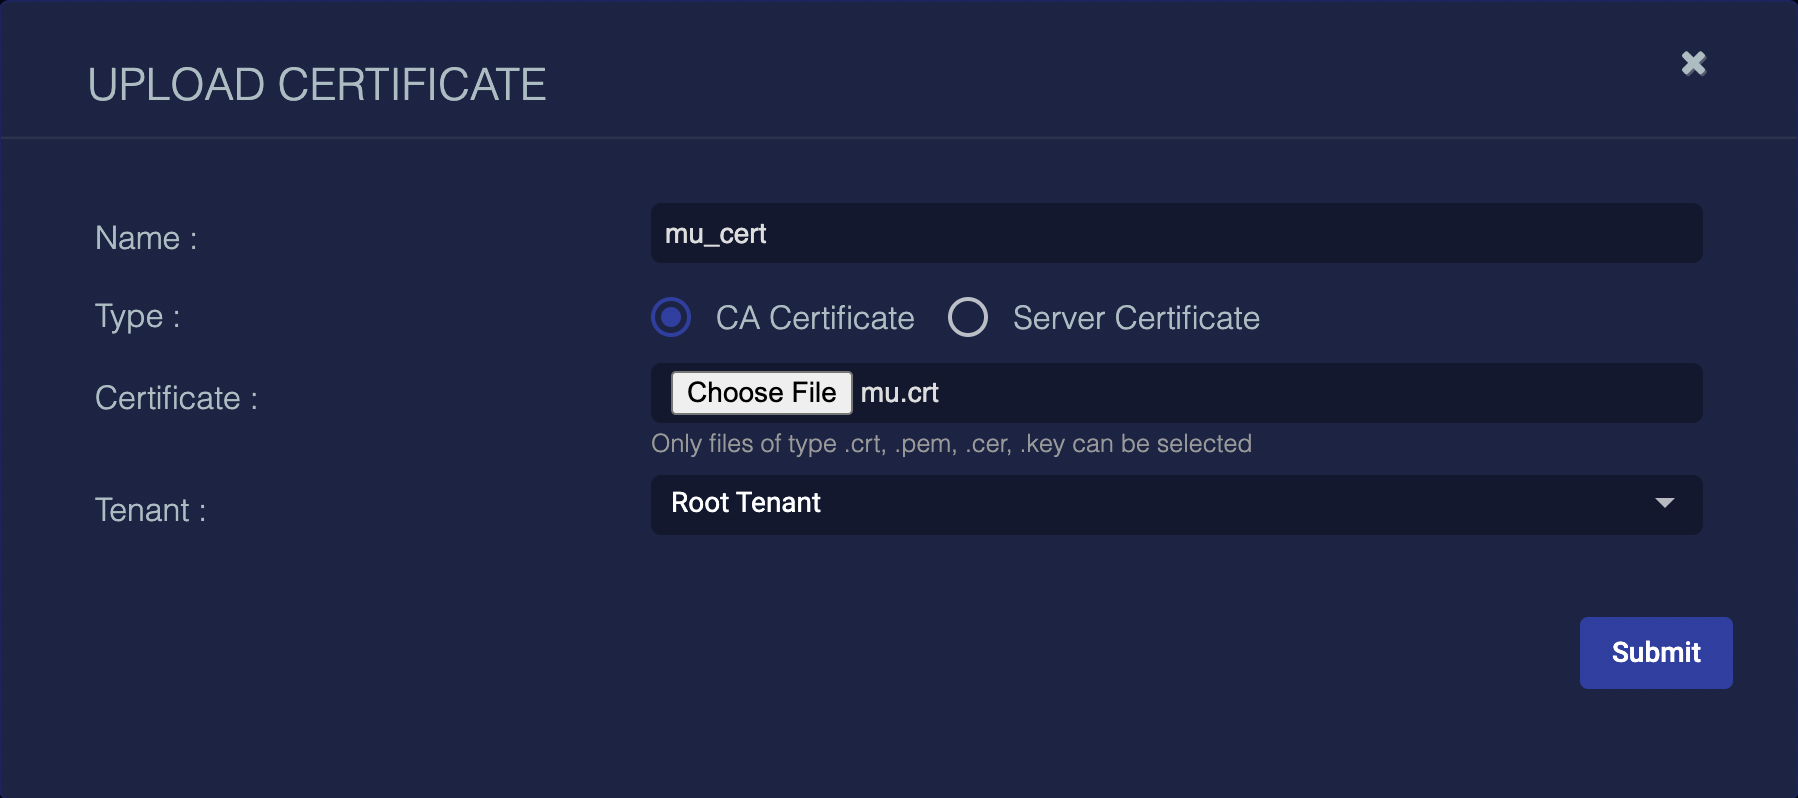Click the Tenant dropdown caret arrow
Screen dimensions: 1798x798
click(1664, 503)
